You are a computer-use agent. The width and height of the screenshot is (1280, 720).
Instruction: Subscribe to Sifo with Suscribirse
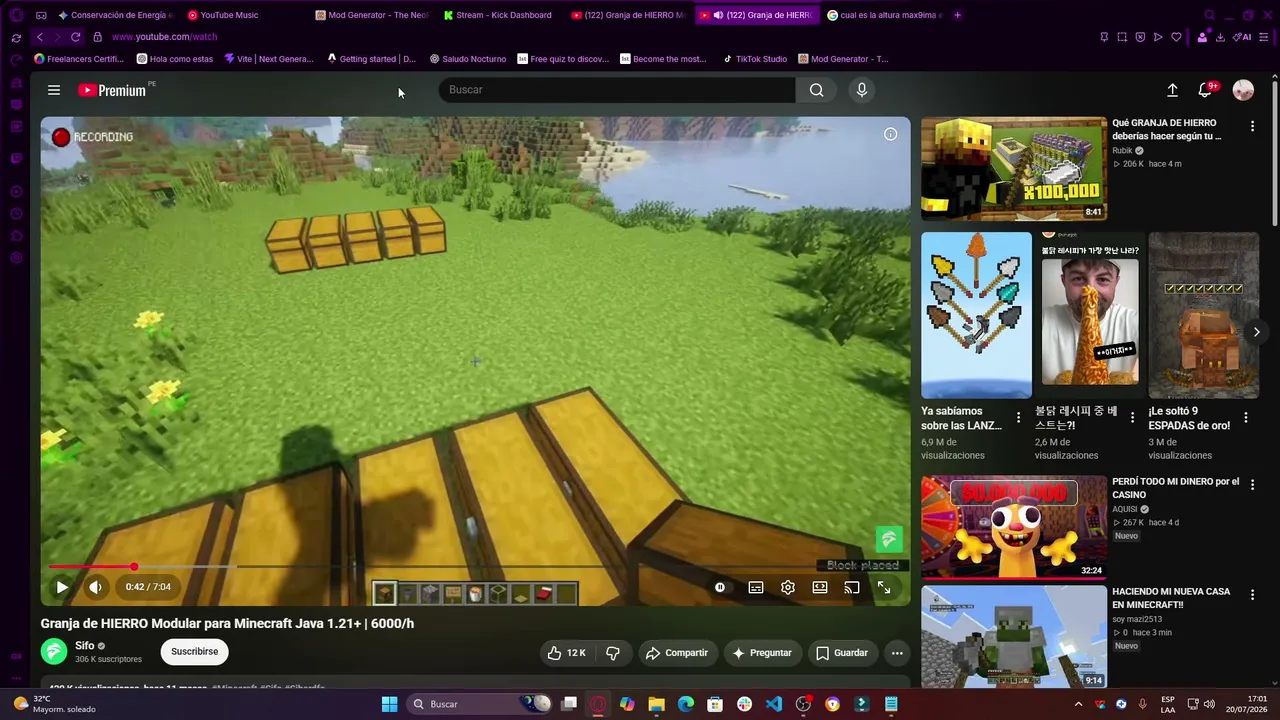click(x=194, y=652)
